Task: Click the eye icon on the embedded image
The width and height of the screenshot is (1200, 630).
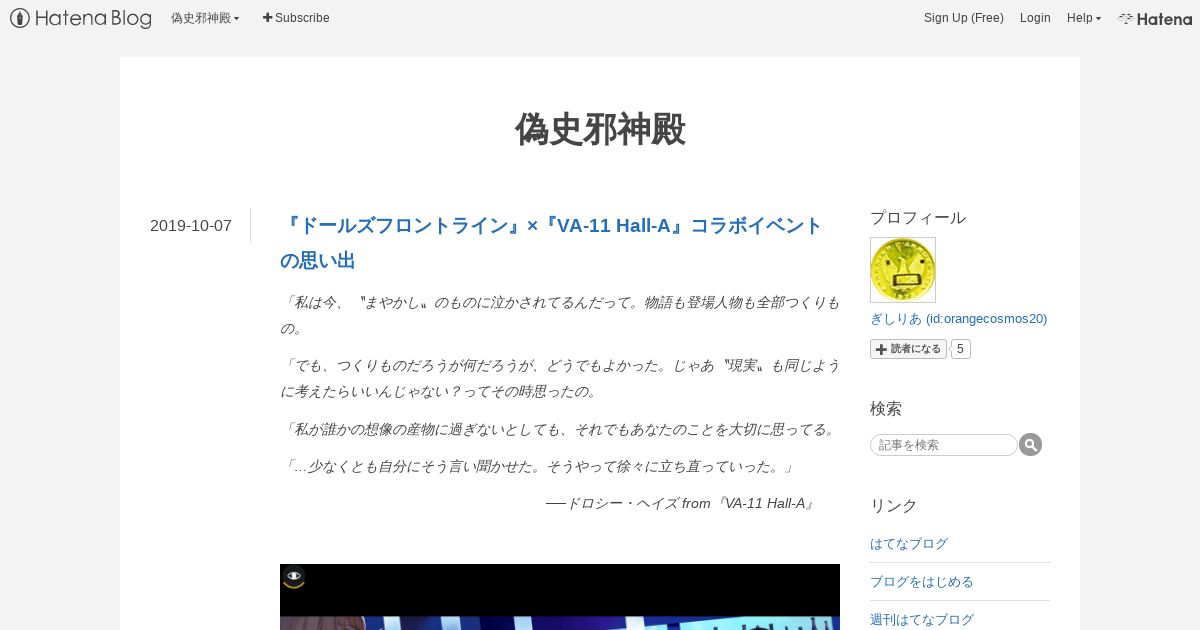Action: [x=293, y=577]
